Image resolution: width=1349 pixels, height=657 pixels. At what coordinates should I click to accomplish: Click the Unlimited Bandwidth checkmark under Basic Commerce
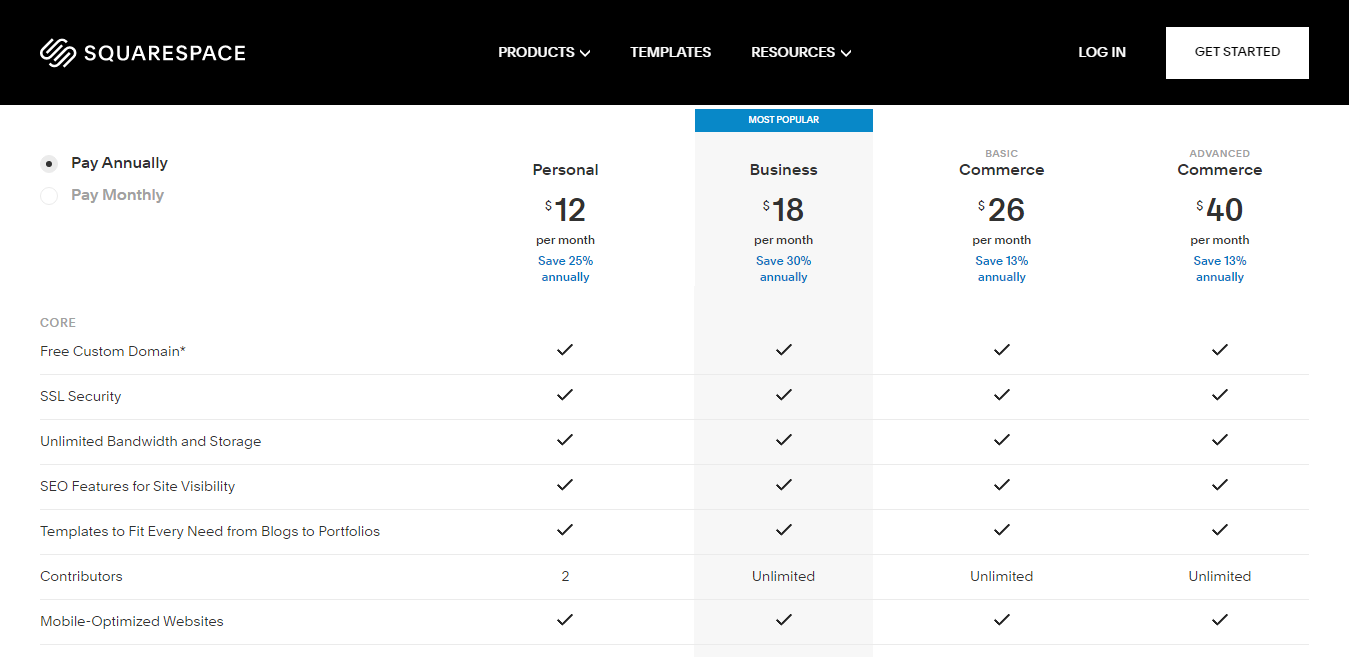point(1001,439)
